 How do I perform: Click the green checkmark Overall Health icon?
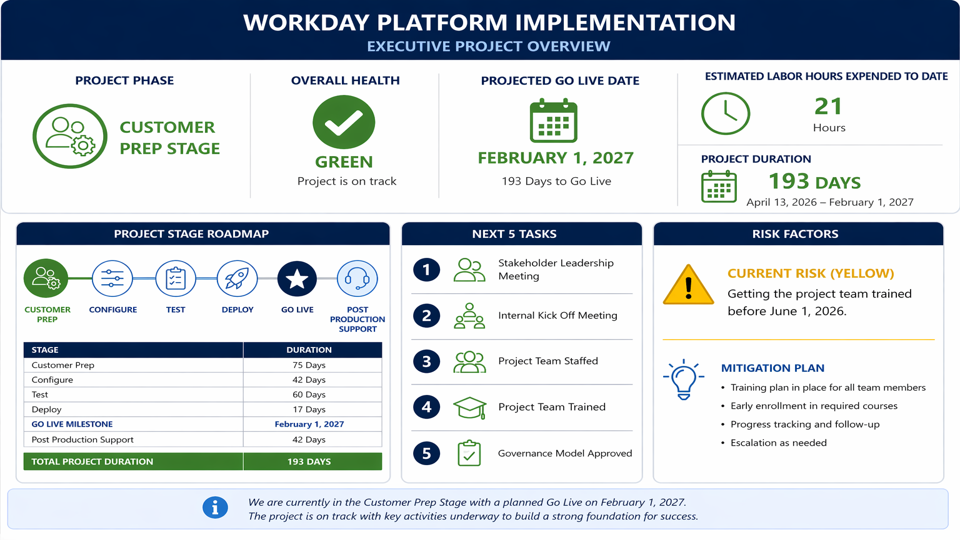[344, 122]
